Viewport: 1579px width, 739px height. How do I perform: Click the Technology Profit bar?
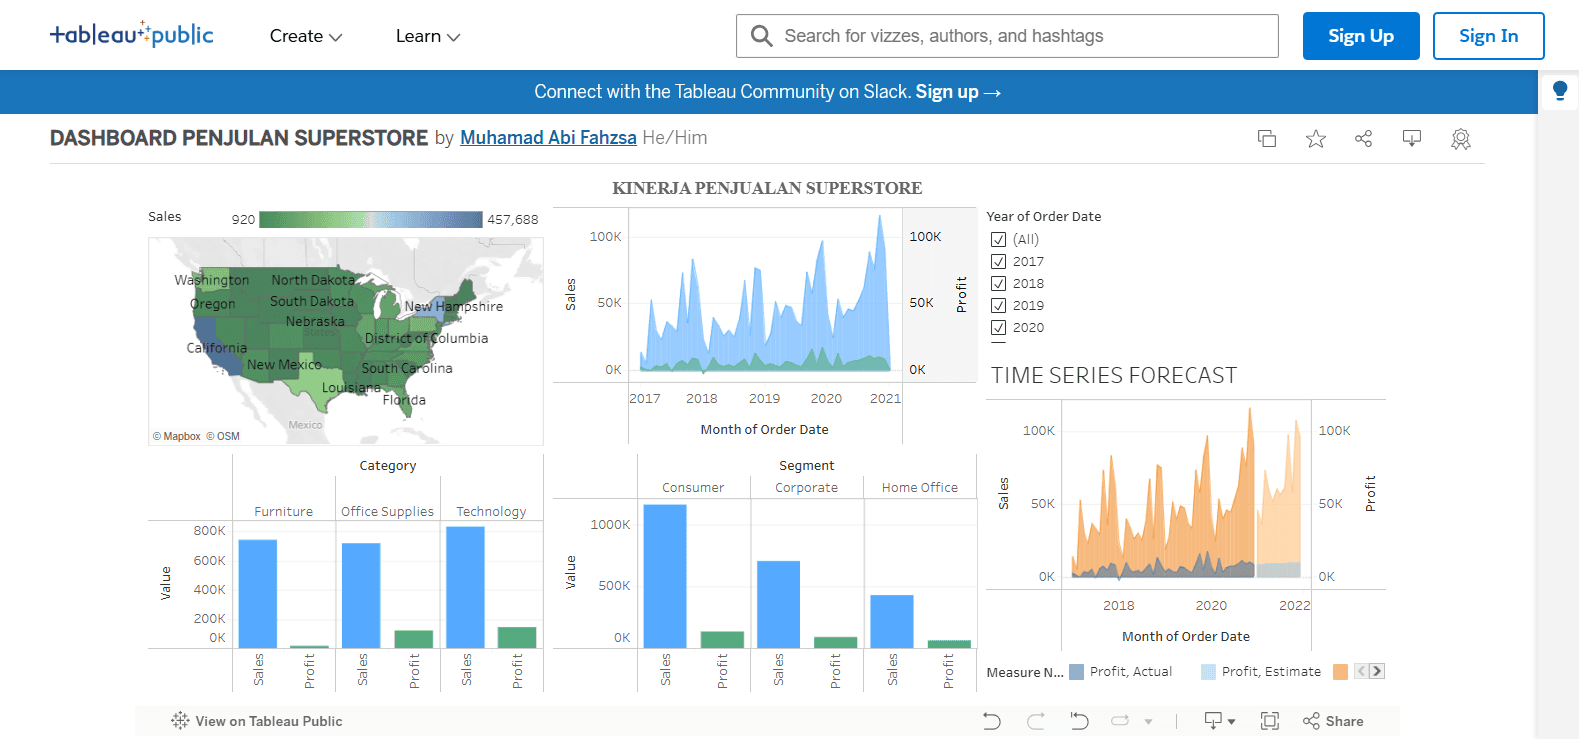[517, 638]
